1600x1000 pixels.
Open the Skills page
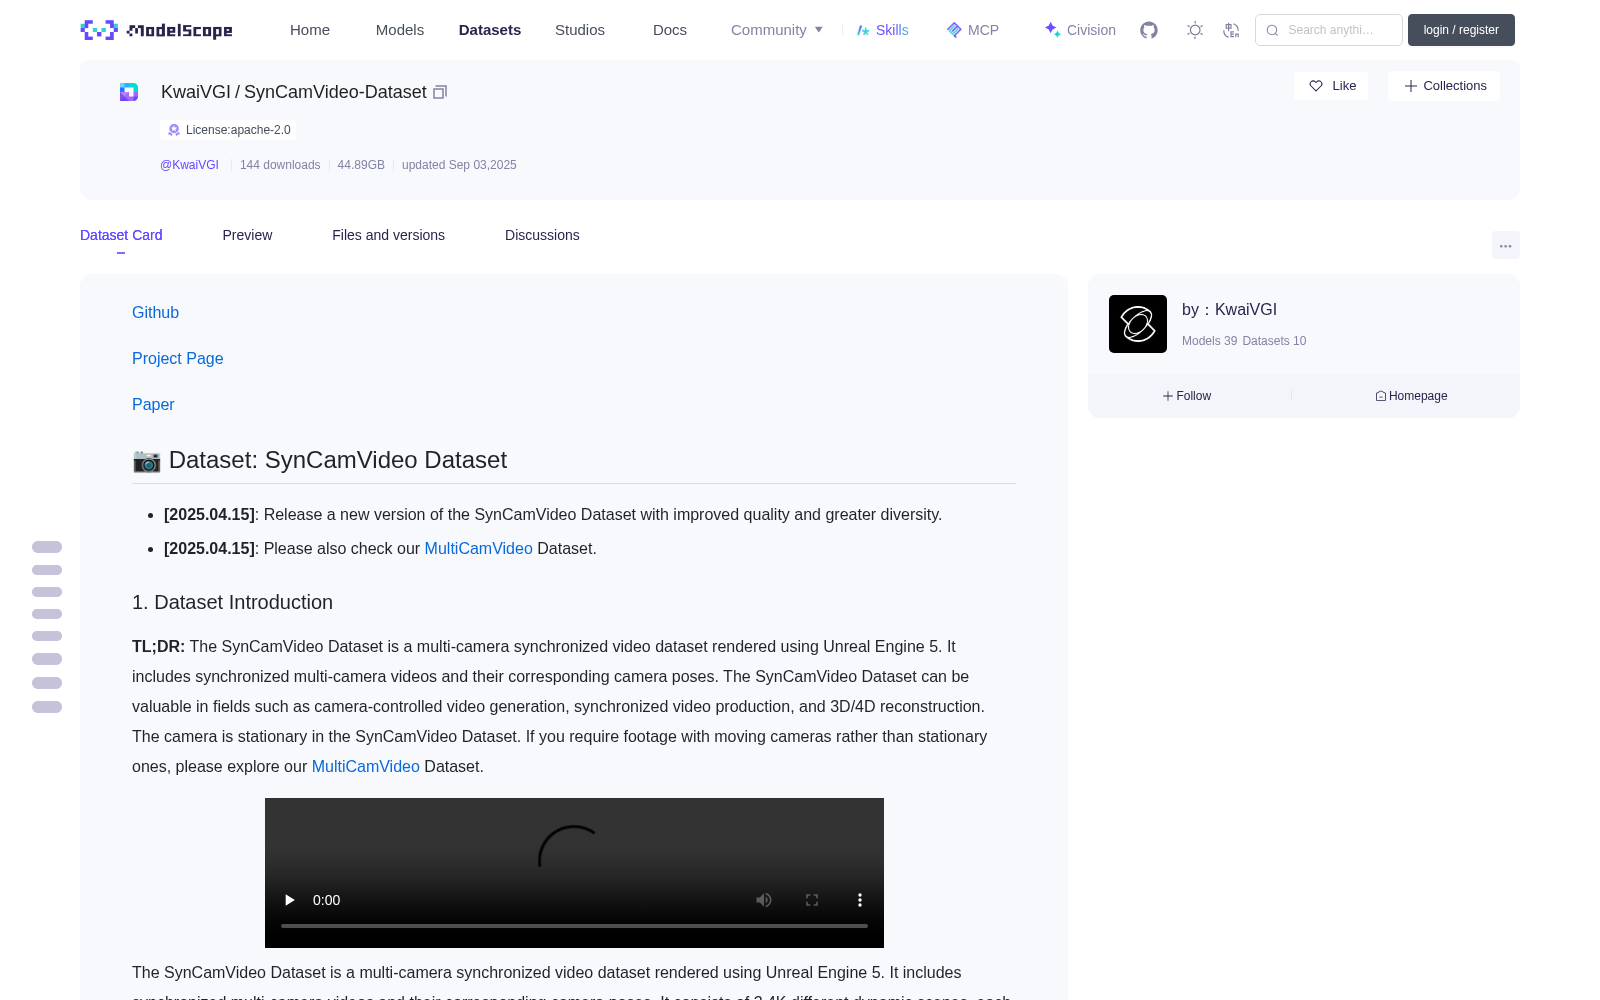[x=882, y=30]
